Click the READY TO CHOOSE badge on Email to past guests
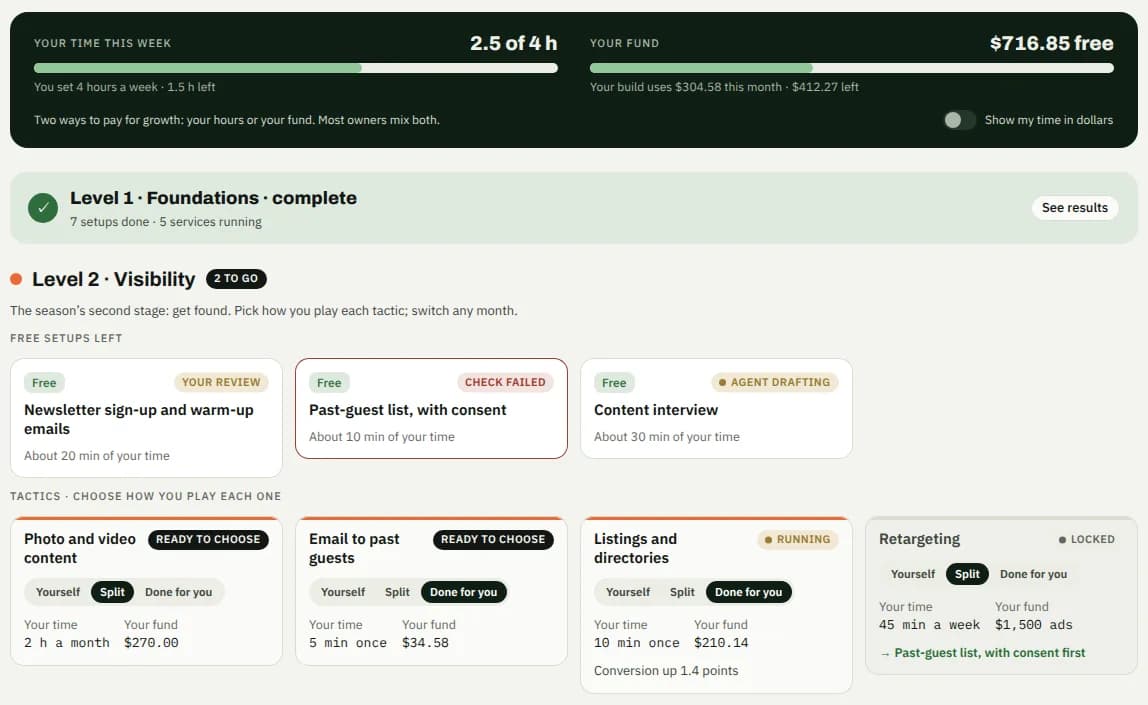 (493, 540)
